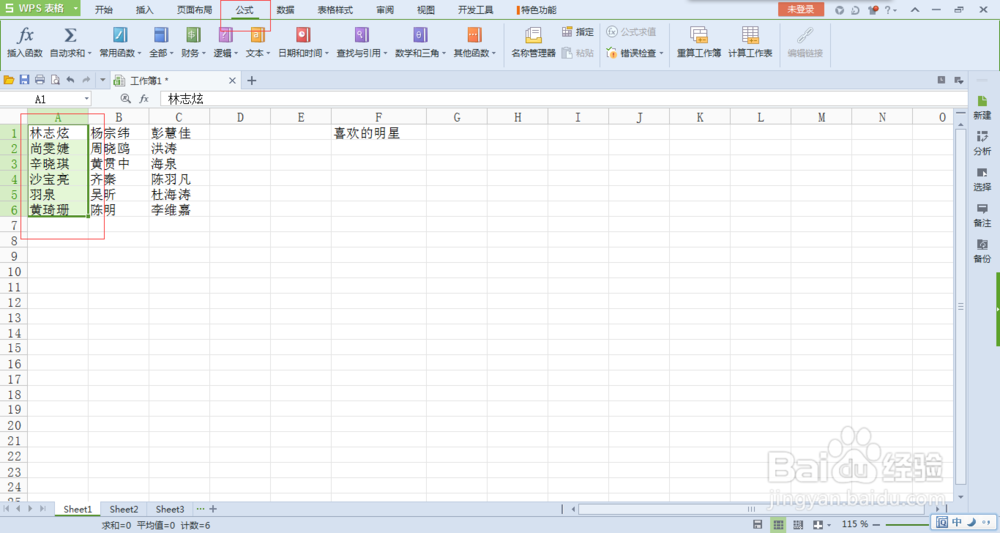1000x533 pixels.
Task: Switch to the Review (审阅) ribbon tab
Action: point(385,10)
